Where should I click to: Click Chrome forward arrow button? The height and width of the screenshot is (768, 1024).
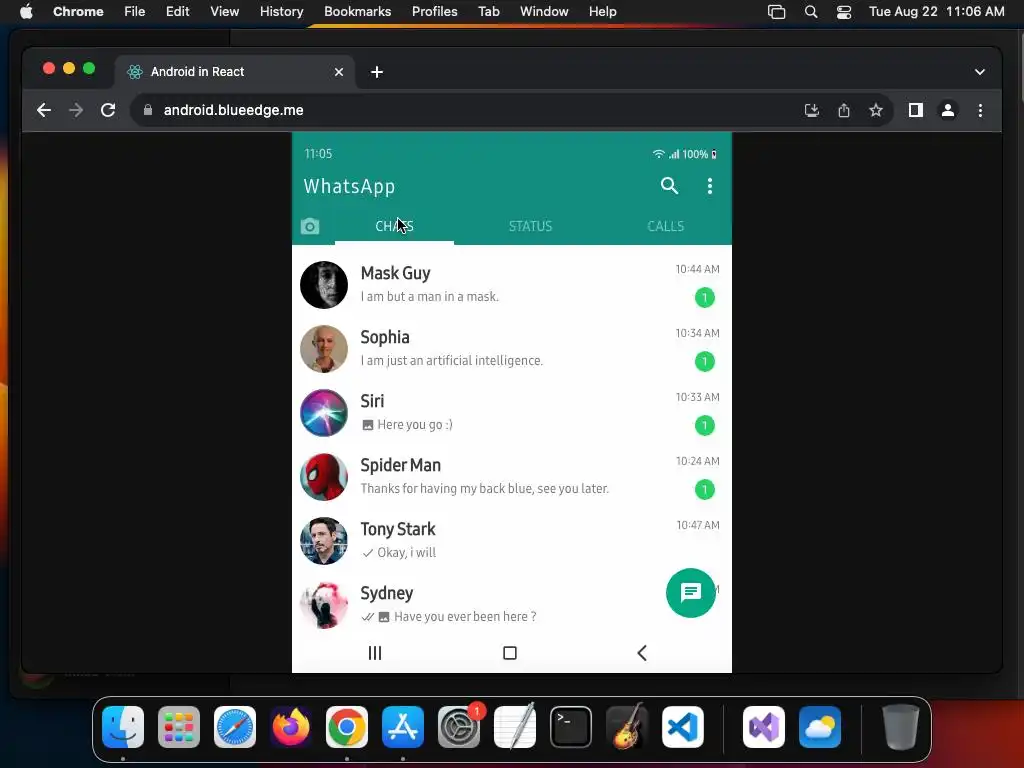click(76, 110)
